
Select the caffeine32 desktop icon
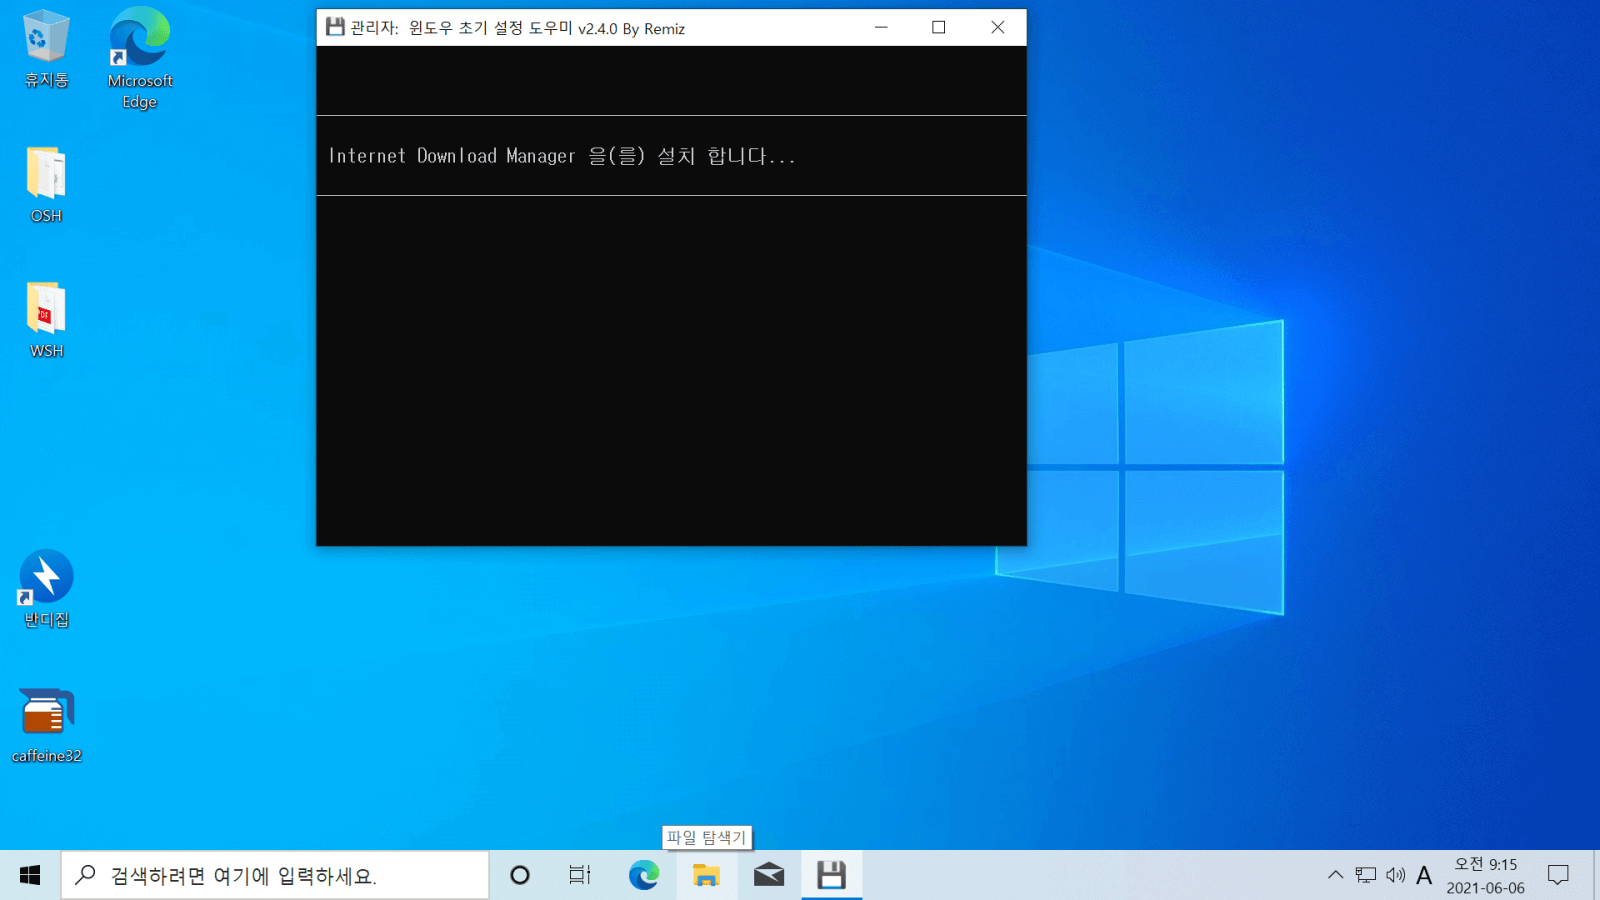click(x=46, y=726)
